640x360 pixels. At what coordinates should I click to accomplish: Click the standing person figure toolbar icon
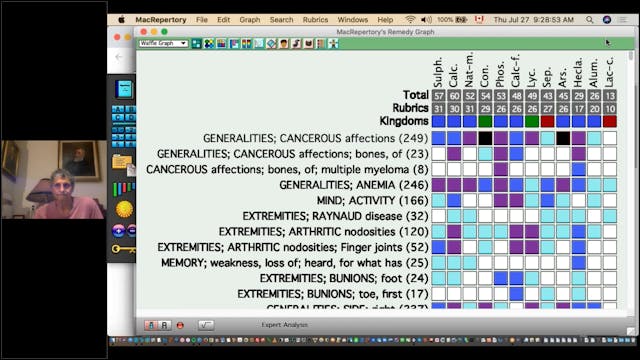(x=333, y=44)
